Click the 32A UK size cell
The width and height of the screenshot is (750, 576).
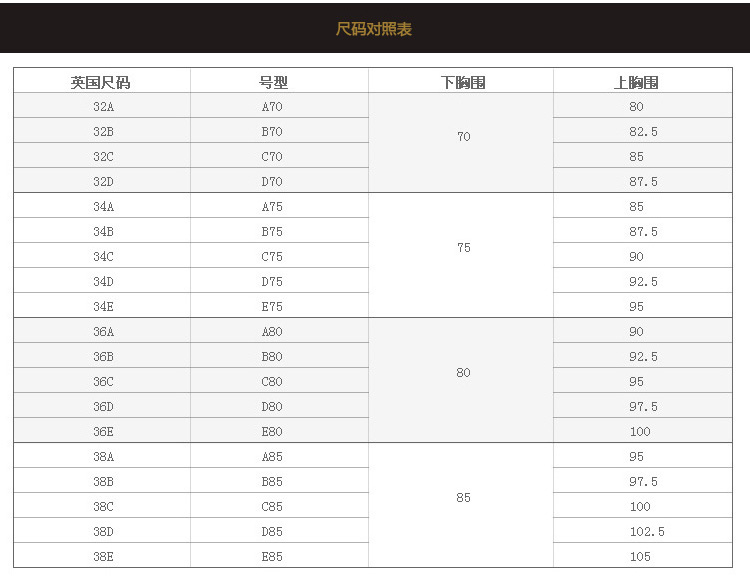103,106
